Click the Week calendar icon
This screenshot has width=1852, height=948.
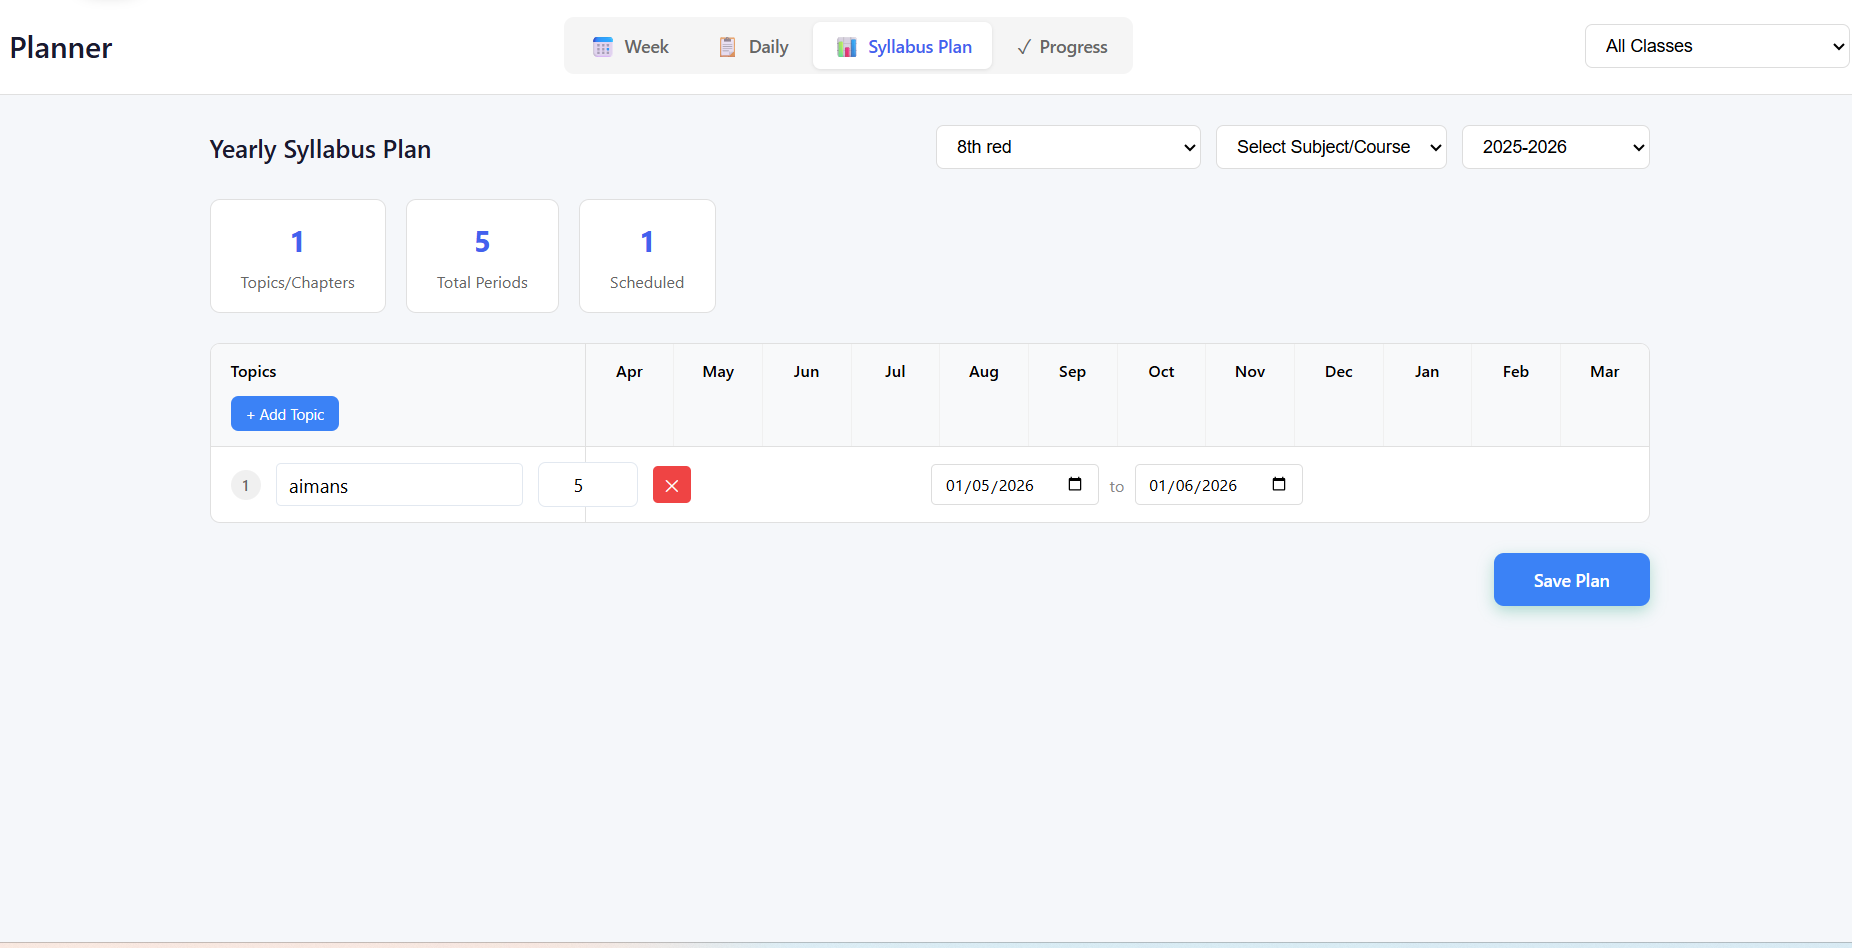(602, 47)
